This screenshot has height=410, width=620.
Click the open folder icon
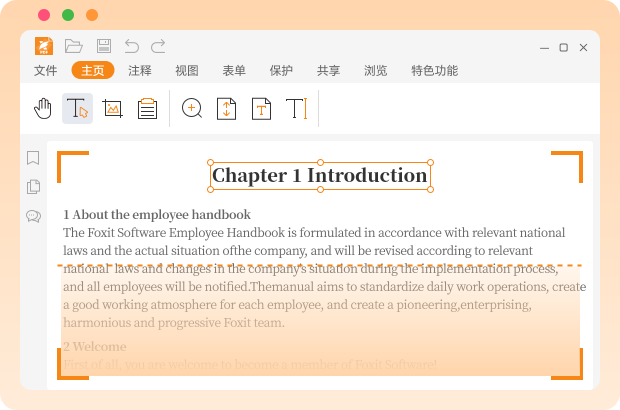73,46
